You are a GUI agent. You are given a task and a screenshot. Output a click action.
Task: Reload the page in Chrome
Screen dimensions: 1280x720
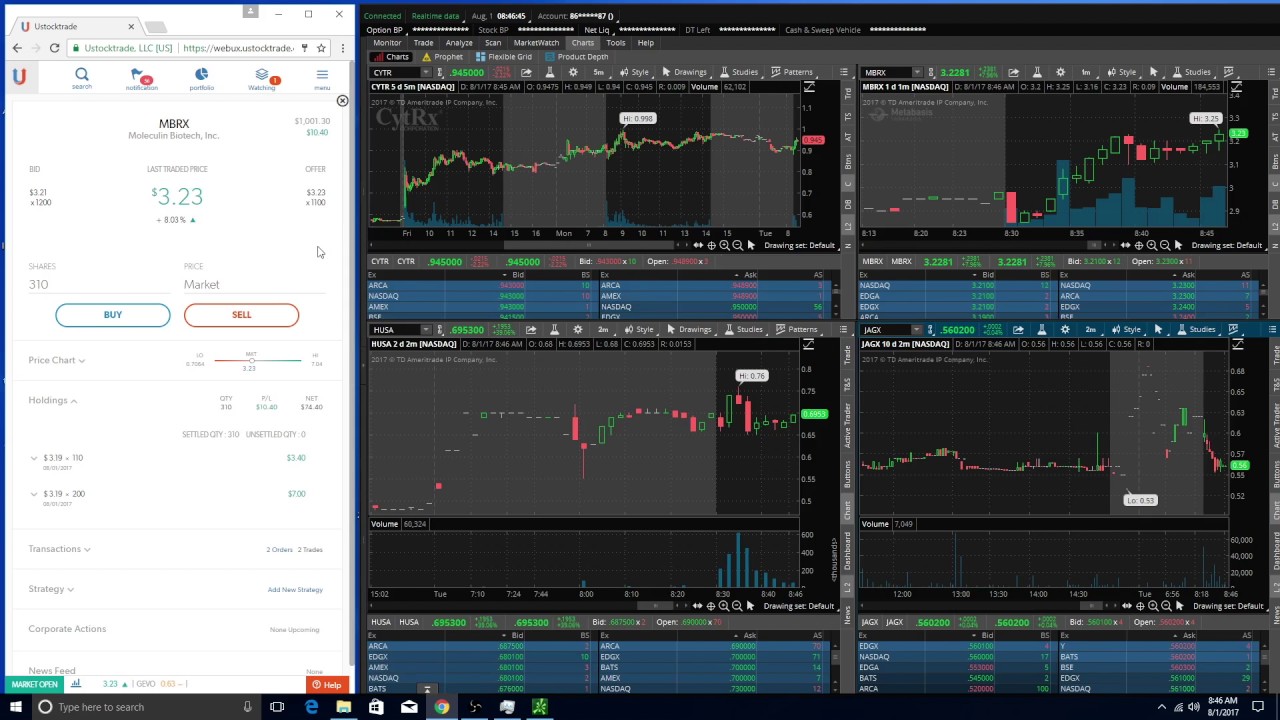54,48
